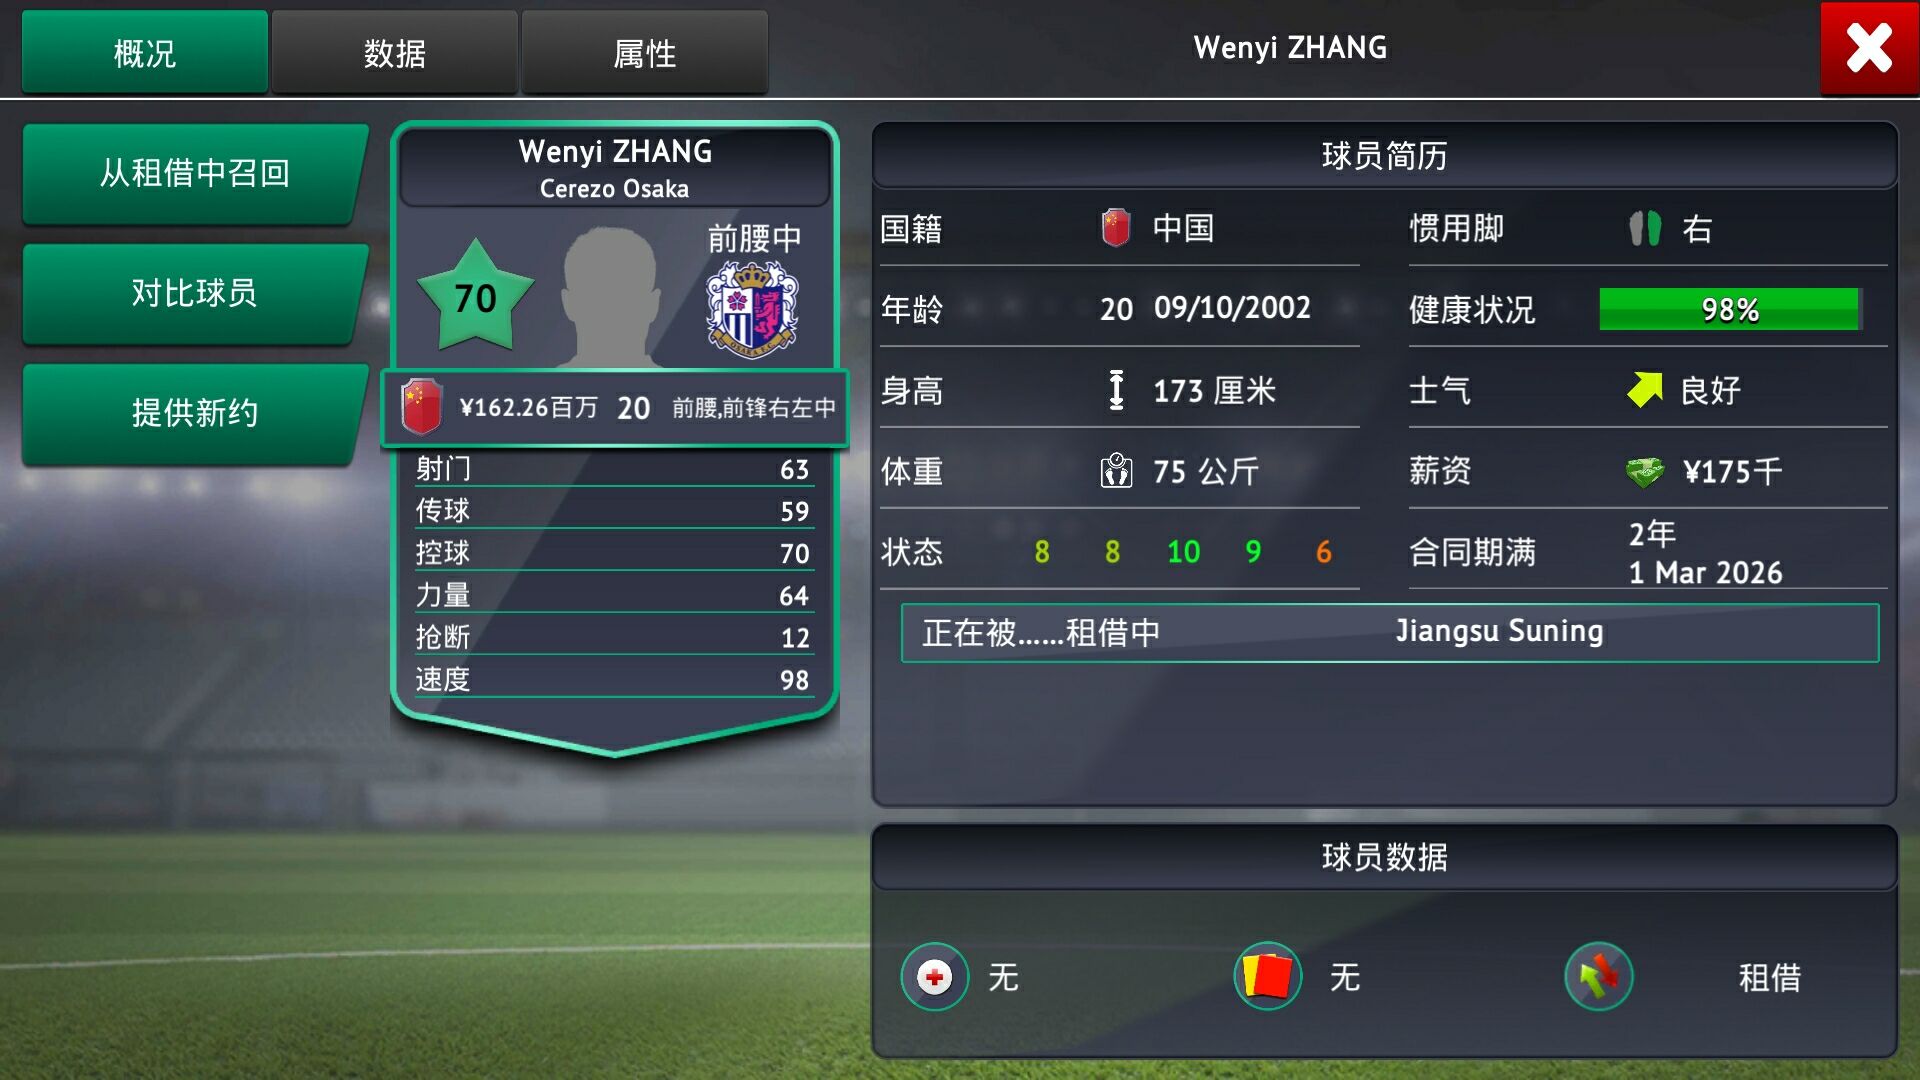
Task: Click the Jiangsu Suning loan row
Action: [1389, 632]
